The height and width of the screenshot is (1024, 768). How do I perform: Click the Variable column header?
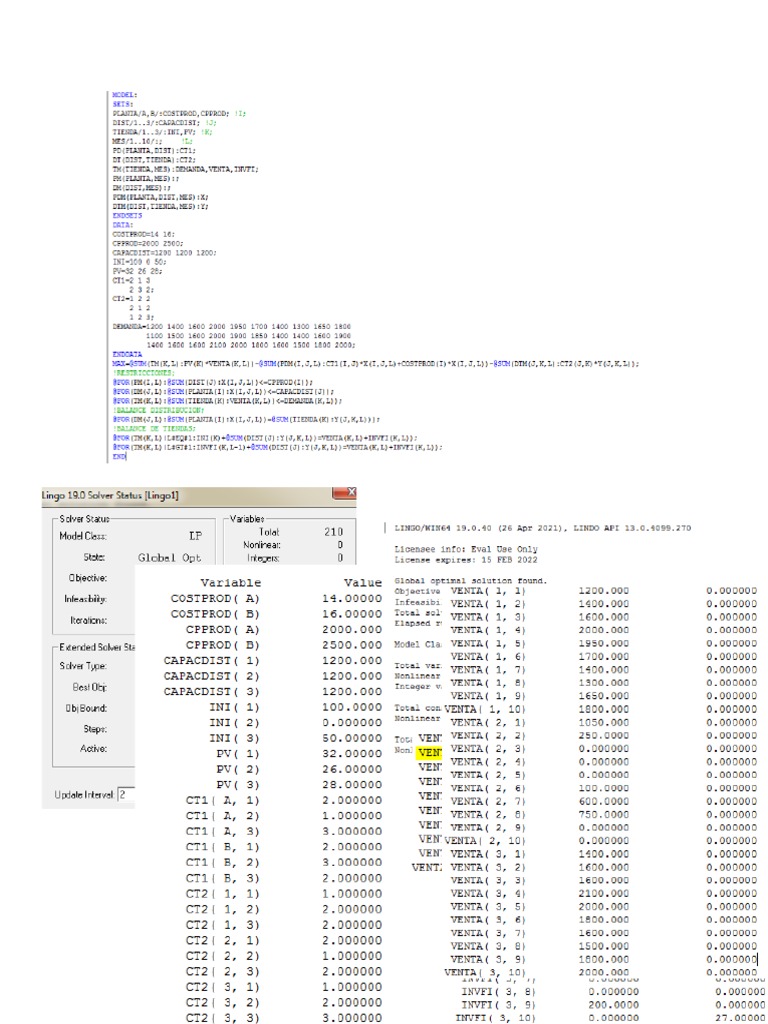point(230,582)
